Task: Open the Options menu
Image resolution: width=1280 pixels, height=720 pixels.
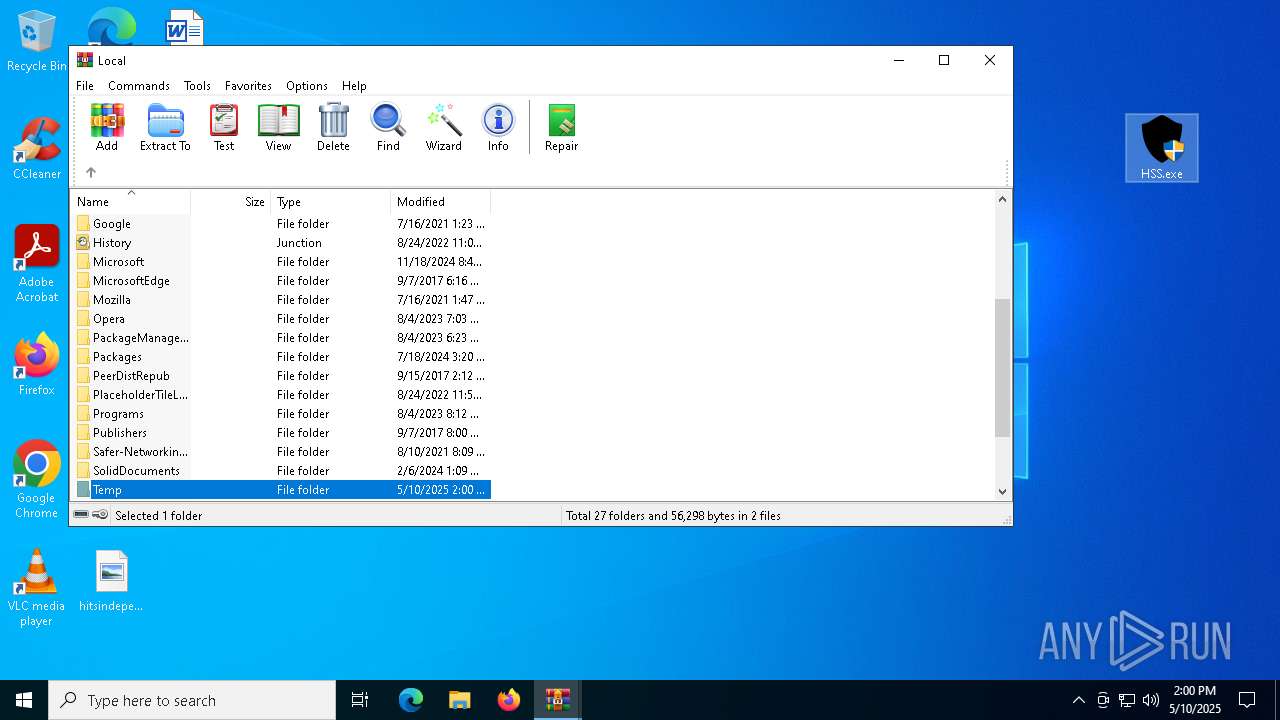Action: [x=307, y=86]
